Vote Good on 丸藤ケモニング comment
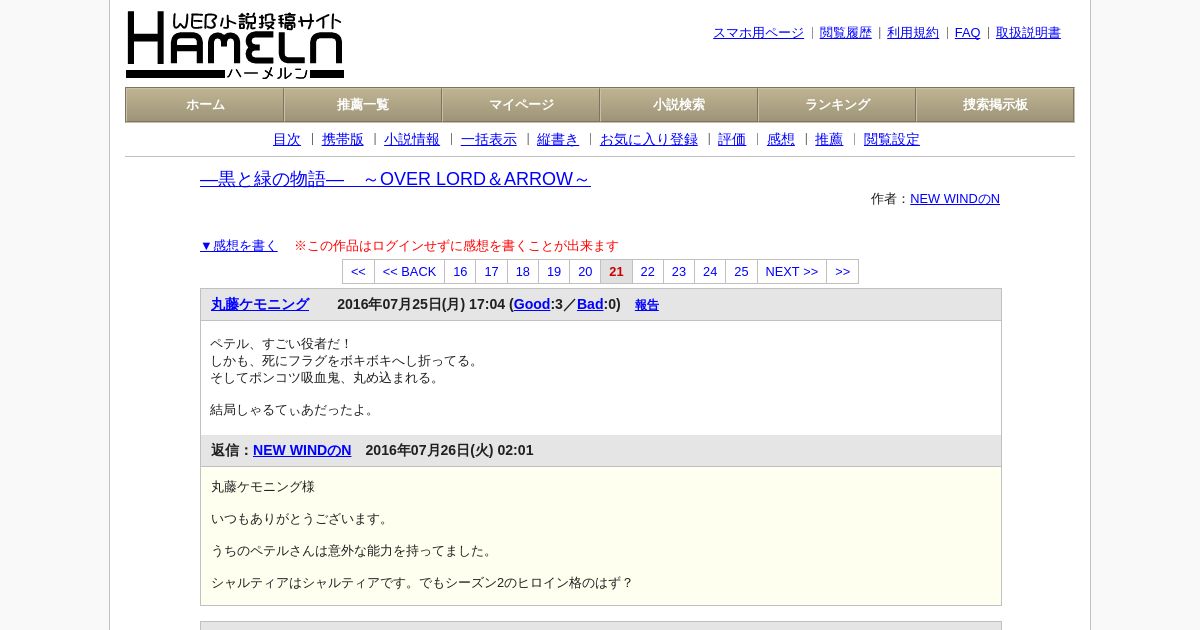 (x=532, y=304)
